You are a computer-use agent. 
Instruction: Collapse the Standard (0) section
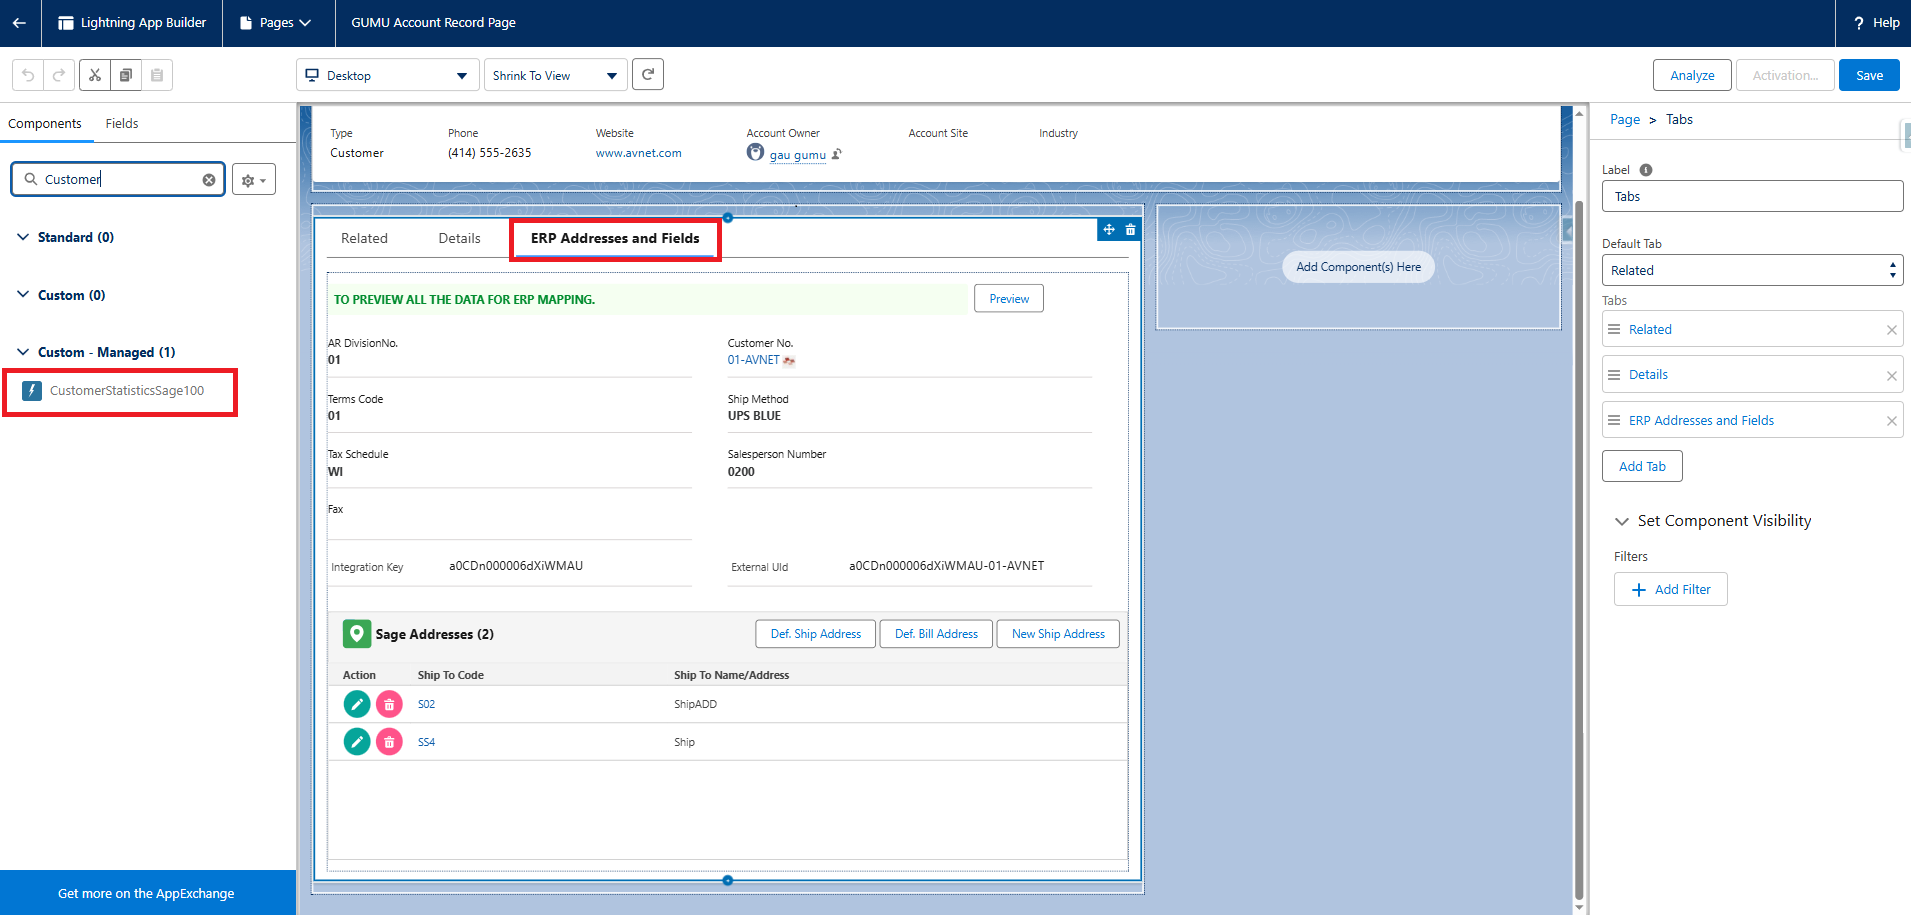(23, 237)
